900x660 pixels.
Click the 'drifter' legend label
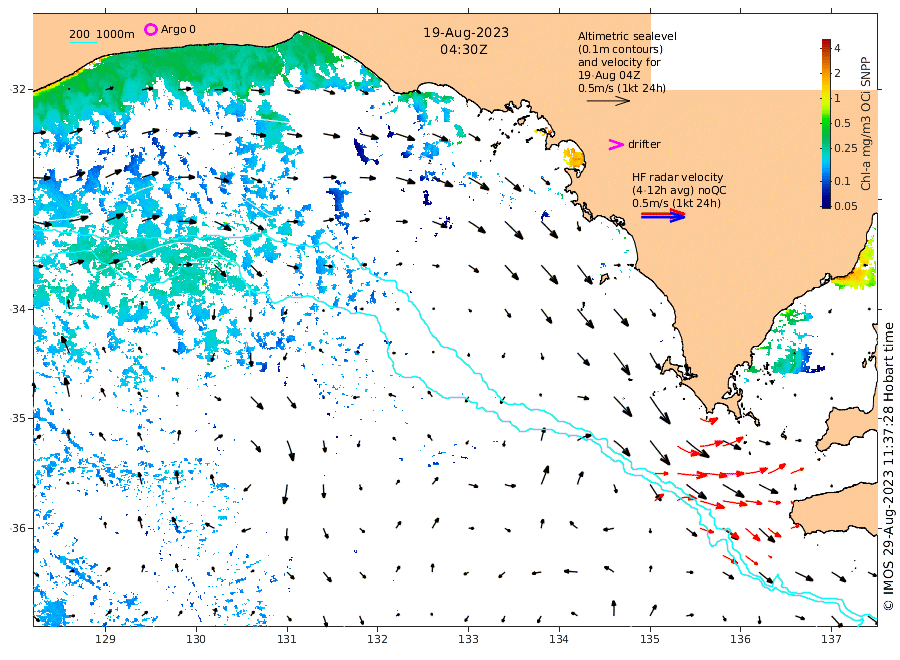(644, 145)
